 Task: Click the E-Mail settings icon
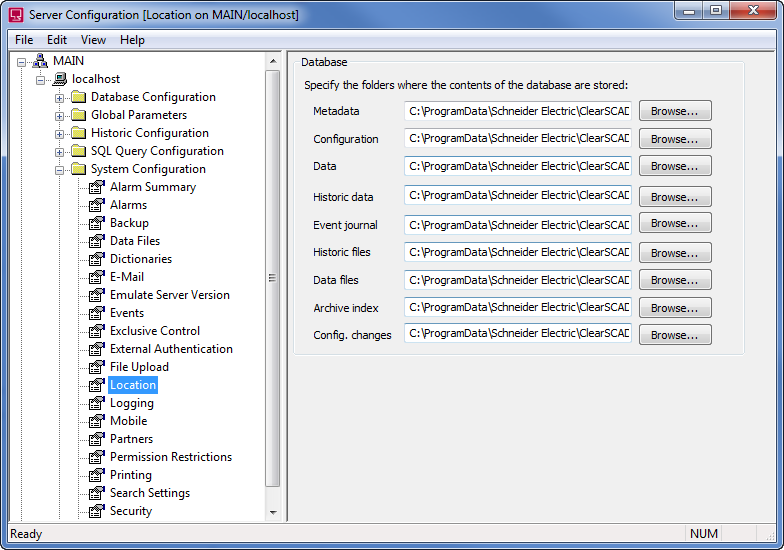coord(96,277)
